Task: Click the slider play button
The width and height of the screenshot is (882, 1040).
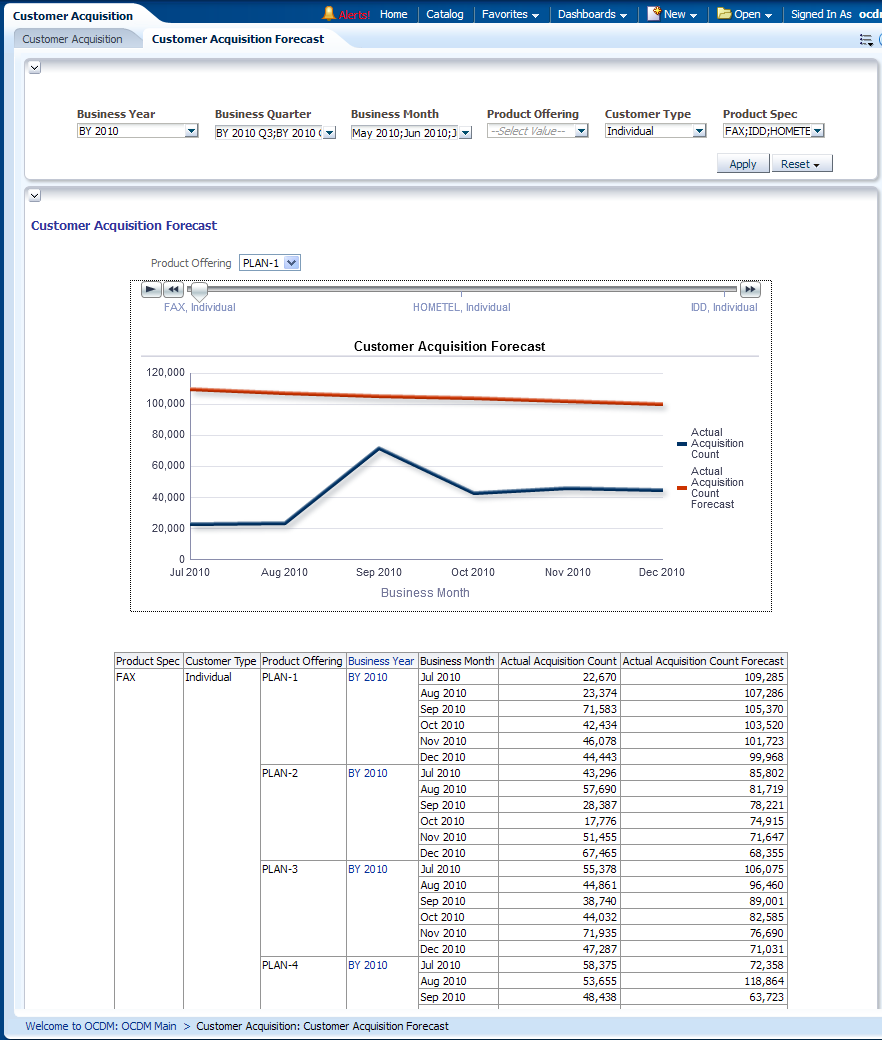Action: pyautogui.click(x=151, y=290)
